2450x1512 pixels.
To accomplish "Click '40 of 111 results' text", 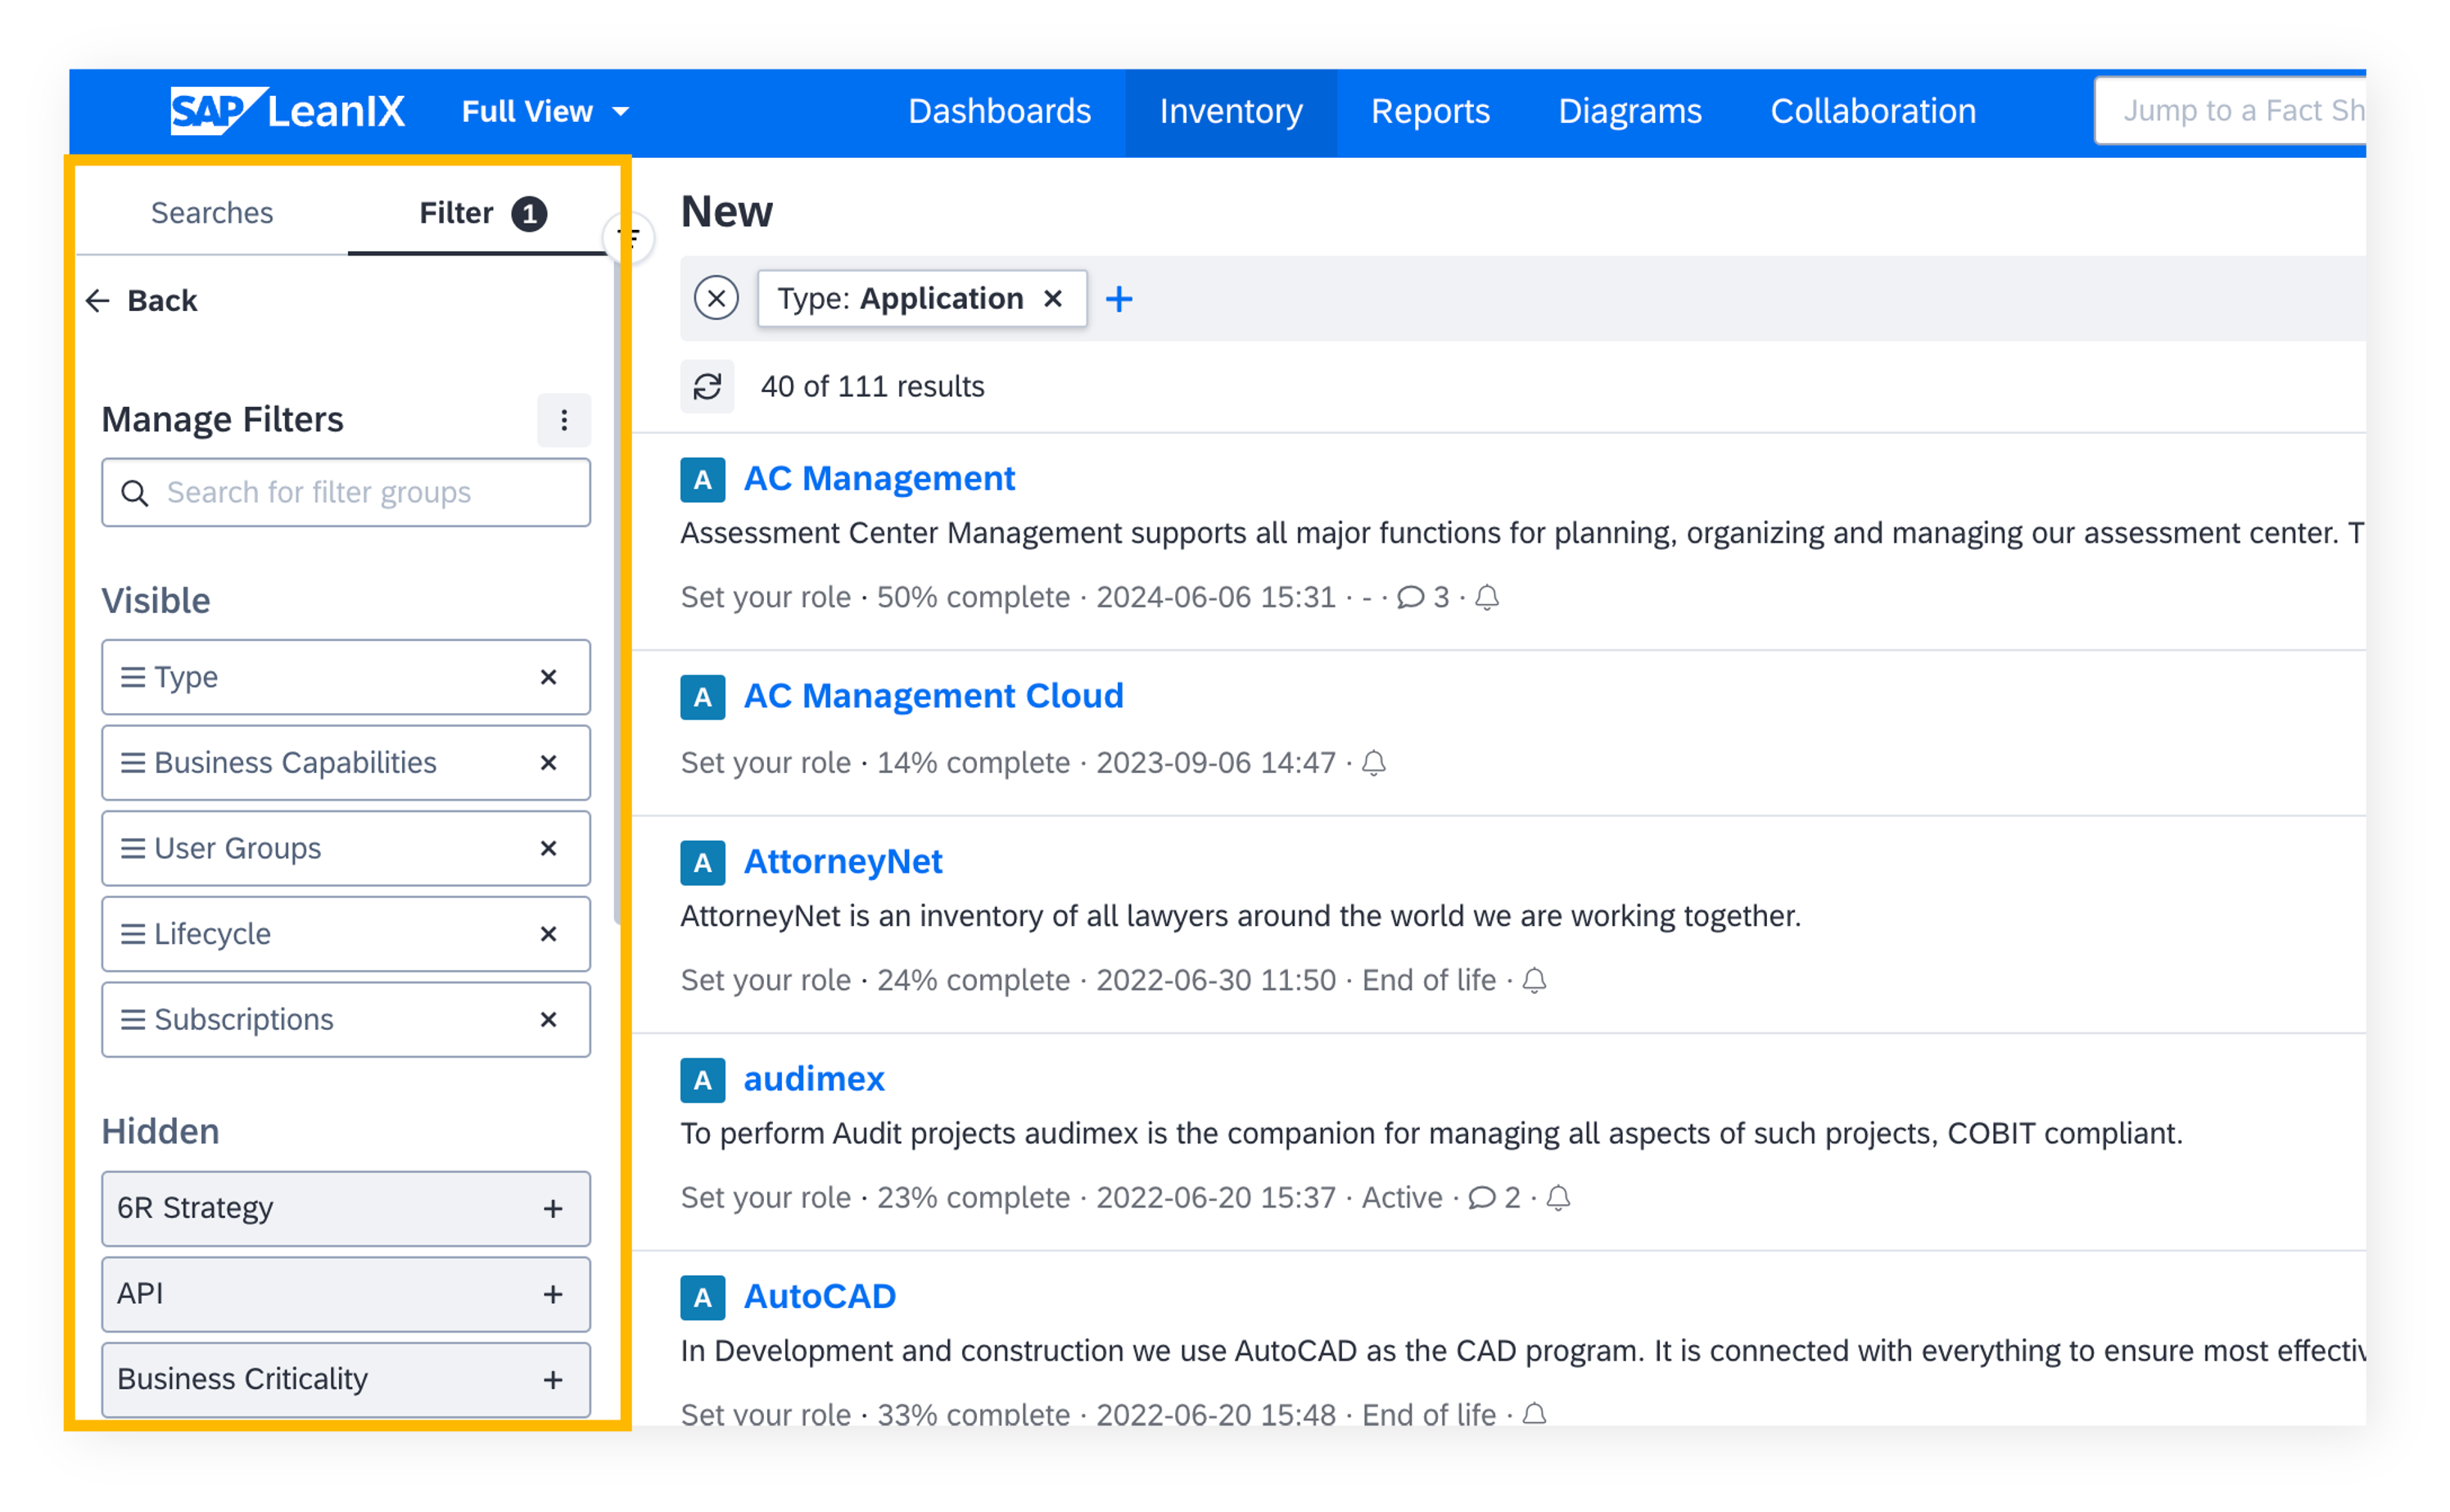I will coord(872,387).
